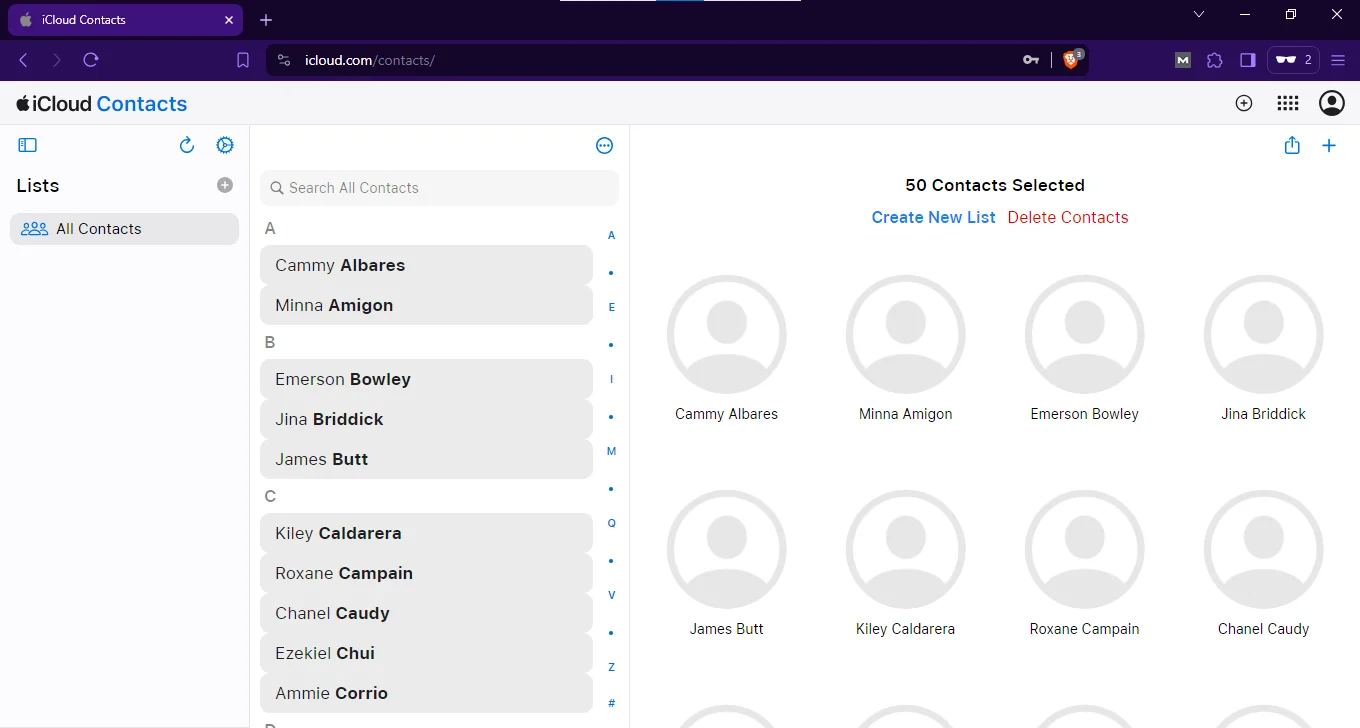Select the iCloud Contacts browser tab
Image resolution: width=1360 pixels, height=728 pixels.
[126, 20]
